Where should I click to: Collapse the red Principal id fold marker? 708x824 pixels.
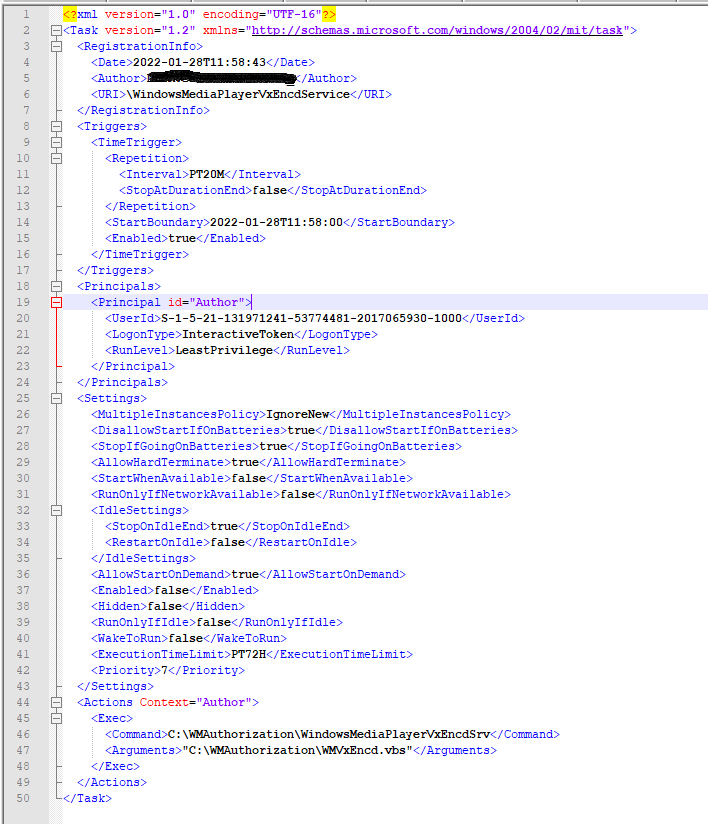point(57,302)
